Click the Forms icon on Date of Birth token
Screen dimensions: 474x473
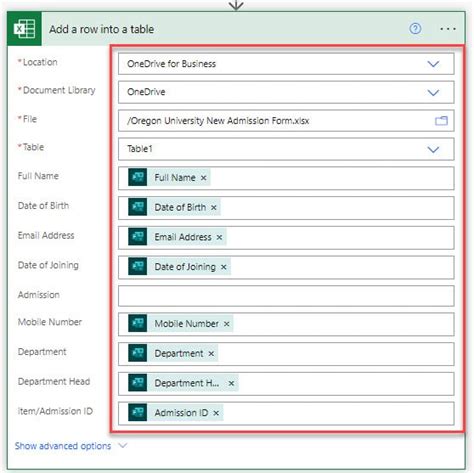[x=138, y=207]
